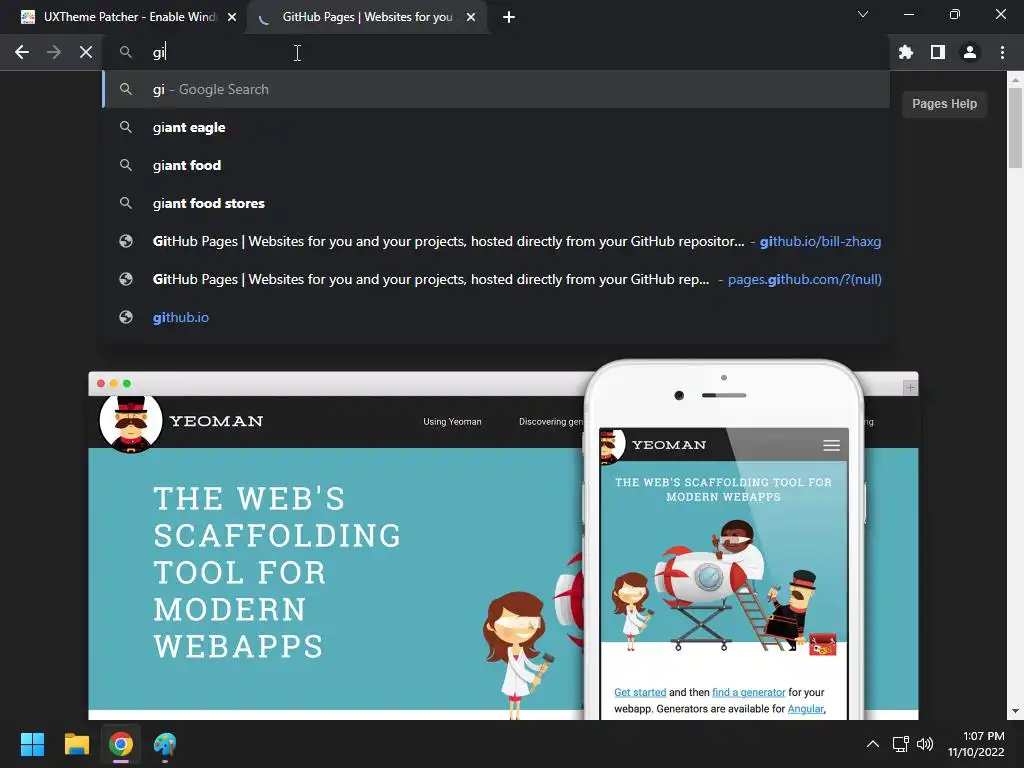The height and width of the screenshot is (768, 1024).
Task: Click the Yeoman mascot logo
Action: (131, 423)
